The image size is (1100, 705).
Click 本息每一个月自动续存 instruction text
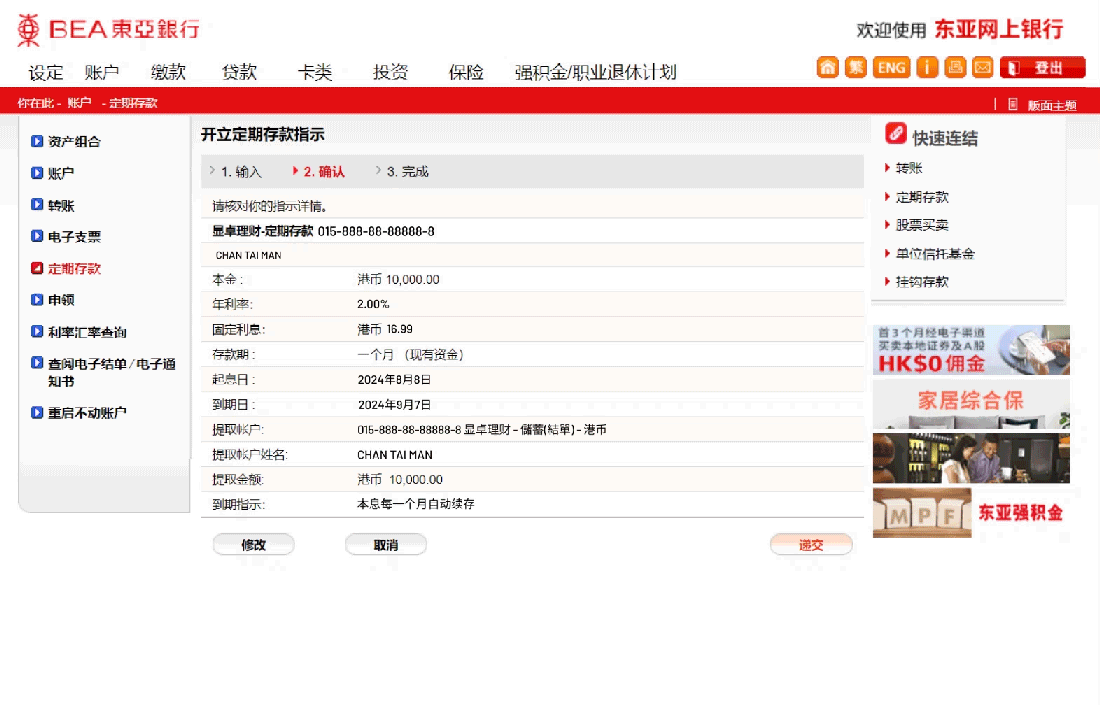pyautogui.click(x=416, y=504)
